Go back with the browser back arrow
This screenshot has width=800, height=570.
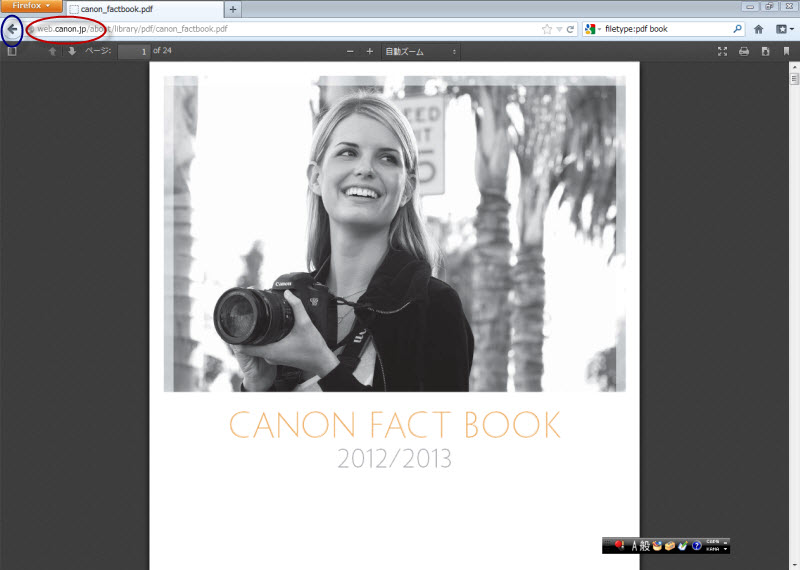coord(12,29)
